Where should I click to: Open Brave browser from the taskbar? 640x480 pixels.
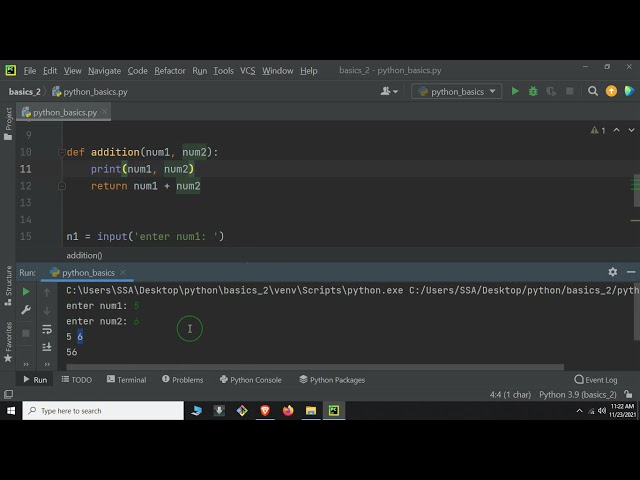tap(265, 411)
